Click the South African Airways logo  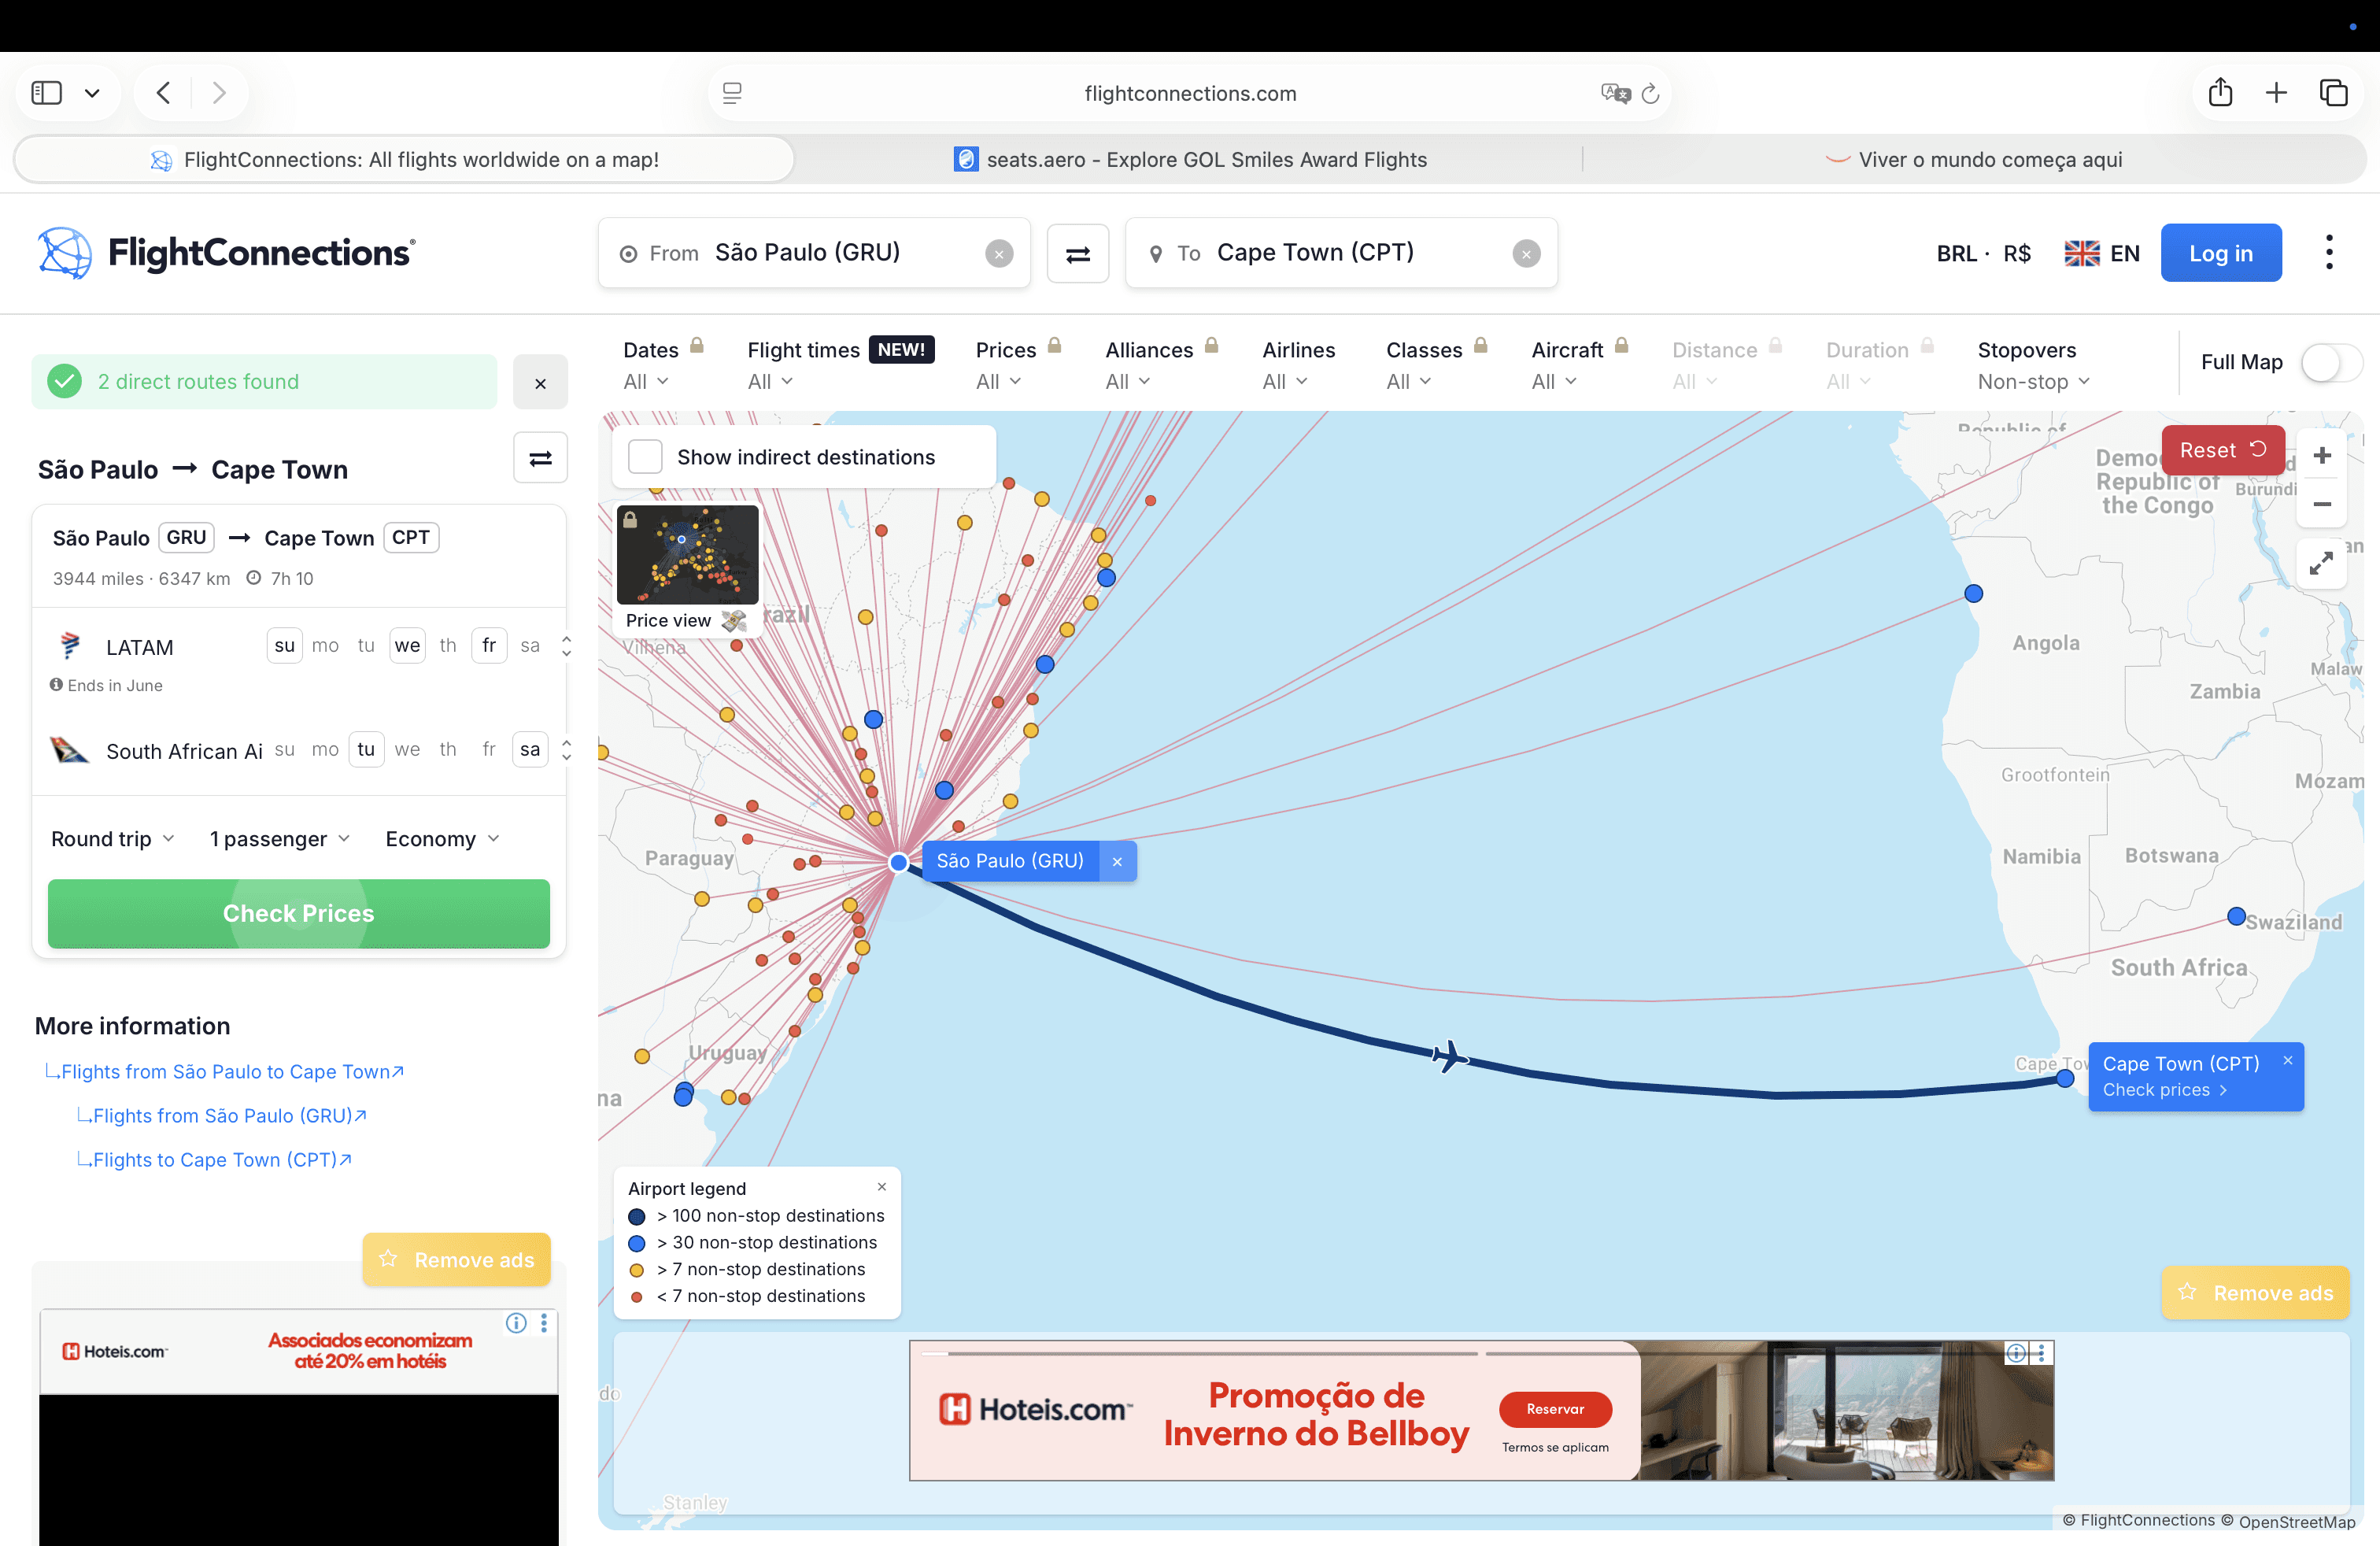69,750
